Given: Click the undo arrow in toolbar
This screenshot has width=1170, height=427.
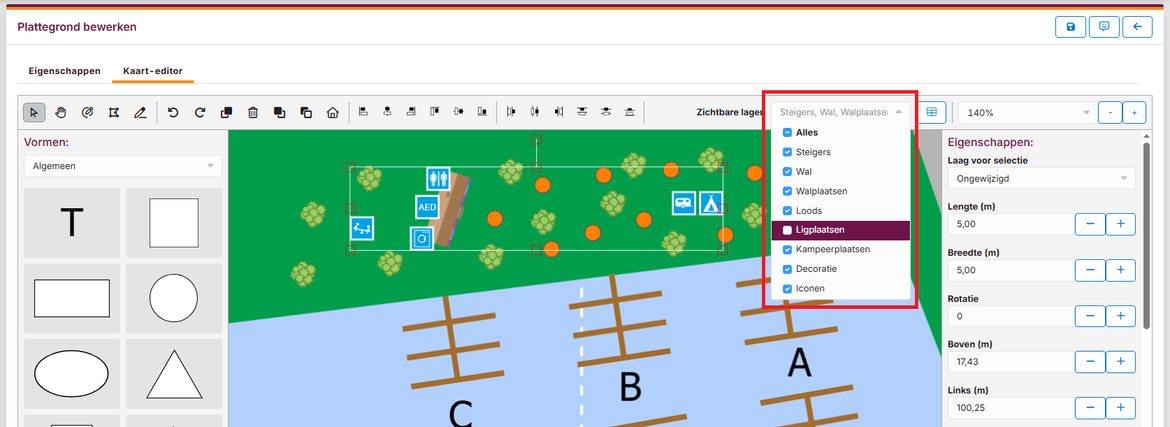Looking at the screenshot, I should [x=173, y=112].
